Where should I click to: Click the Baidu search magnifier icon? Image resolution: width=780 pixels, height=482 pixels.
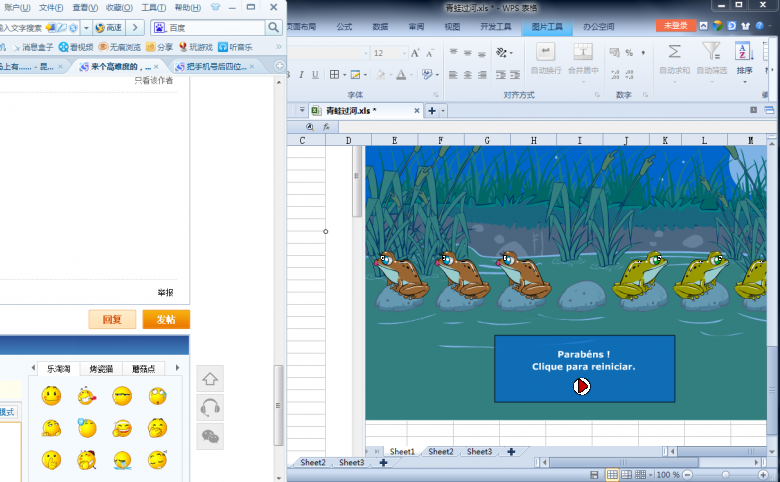click(x=275, y=28)
